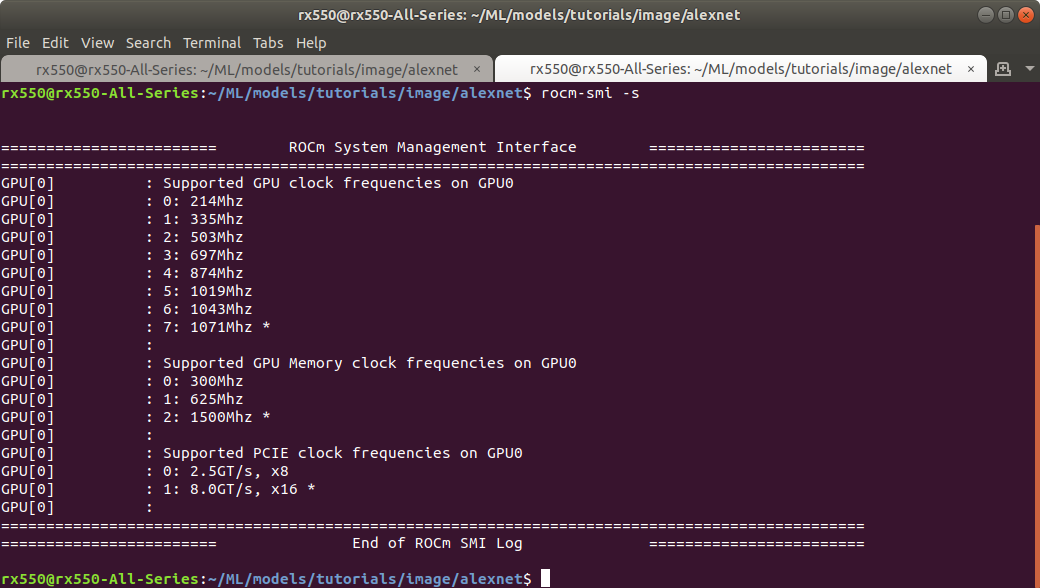Screen dimensions: 1040x588
Task: Open the Search menu
Action: coord(148,43)
